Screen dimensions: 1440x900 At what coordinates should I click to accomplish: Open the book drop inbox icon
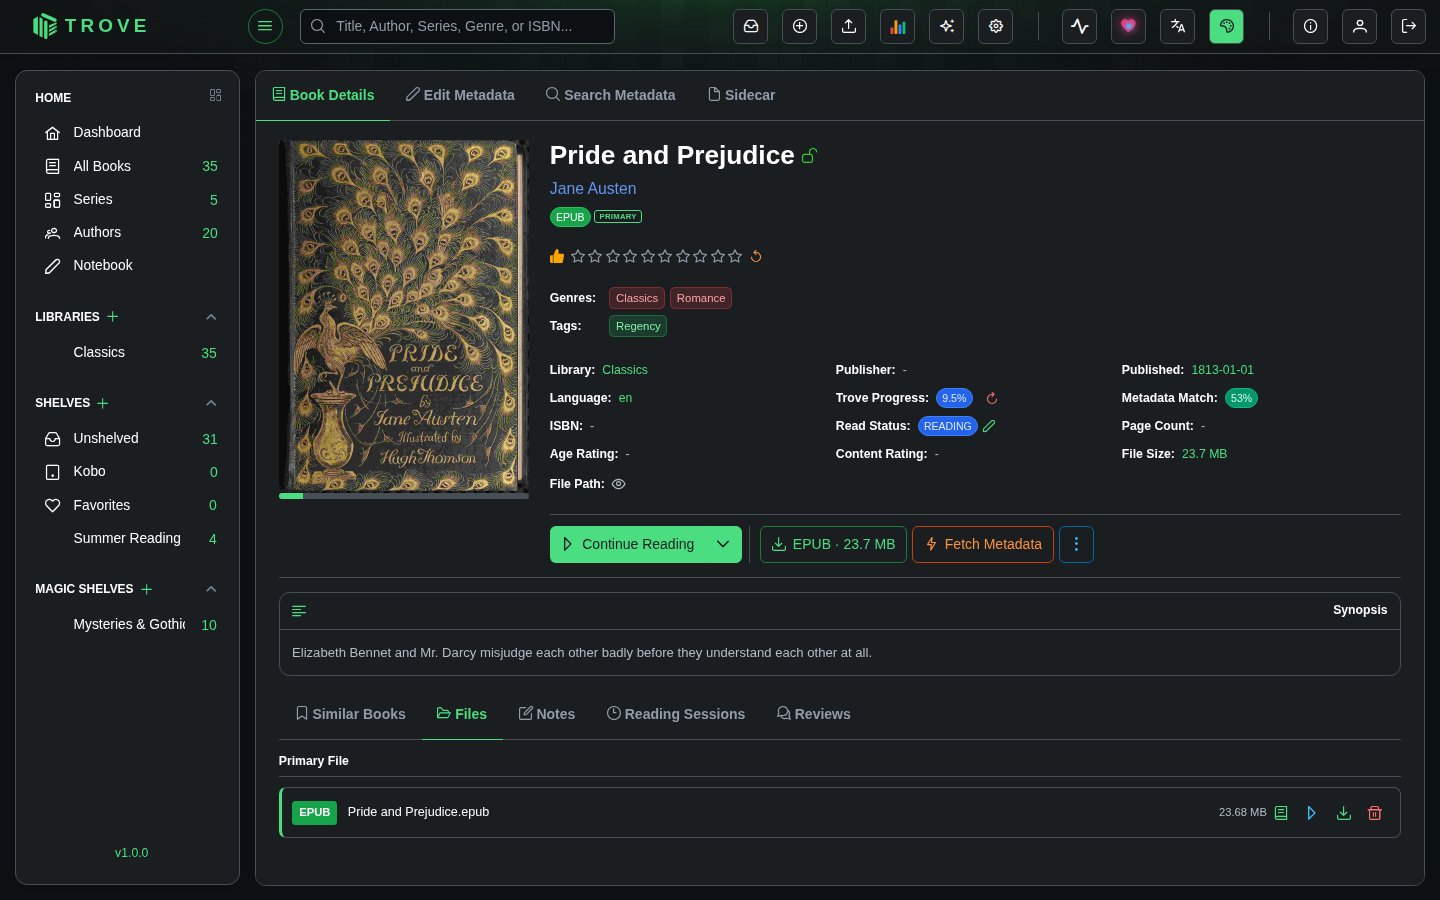pyautogui.click(x=751, y=26)
